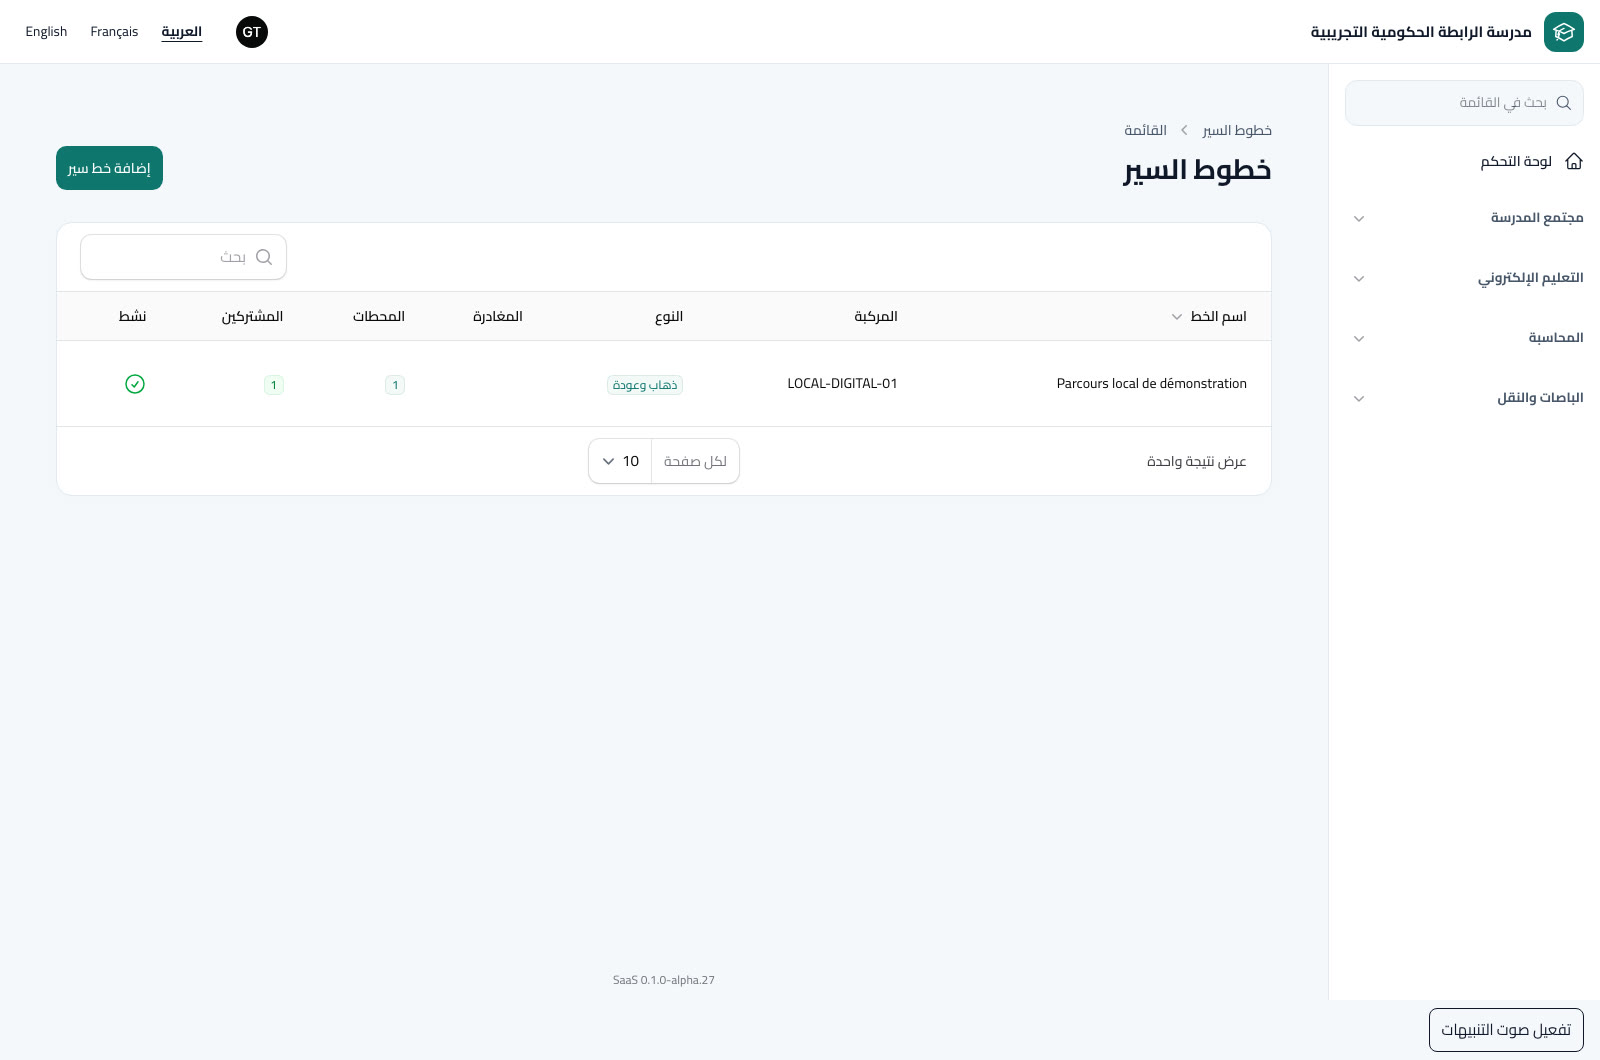Click تفعيل صوت التنبيهات button
This screenshot has width=1600, height=1060.
(x=1506, y=1030)
